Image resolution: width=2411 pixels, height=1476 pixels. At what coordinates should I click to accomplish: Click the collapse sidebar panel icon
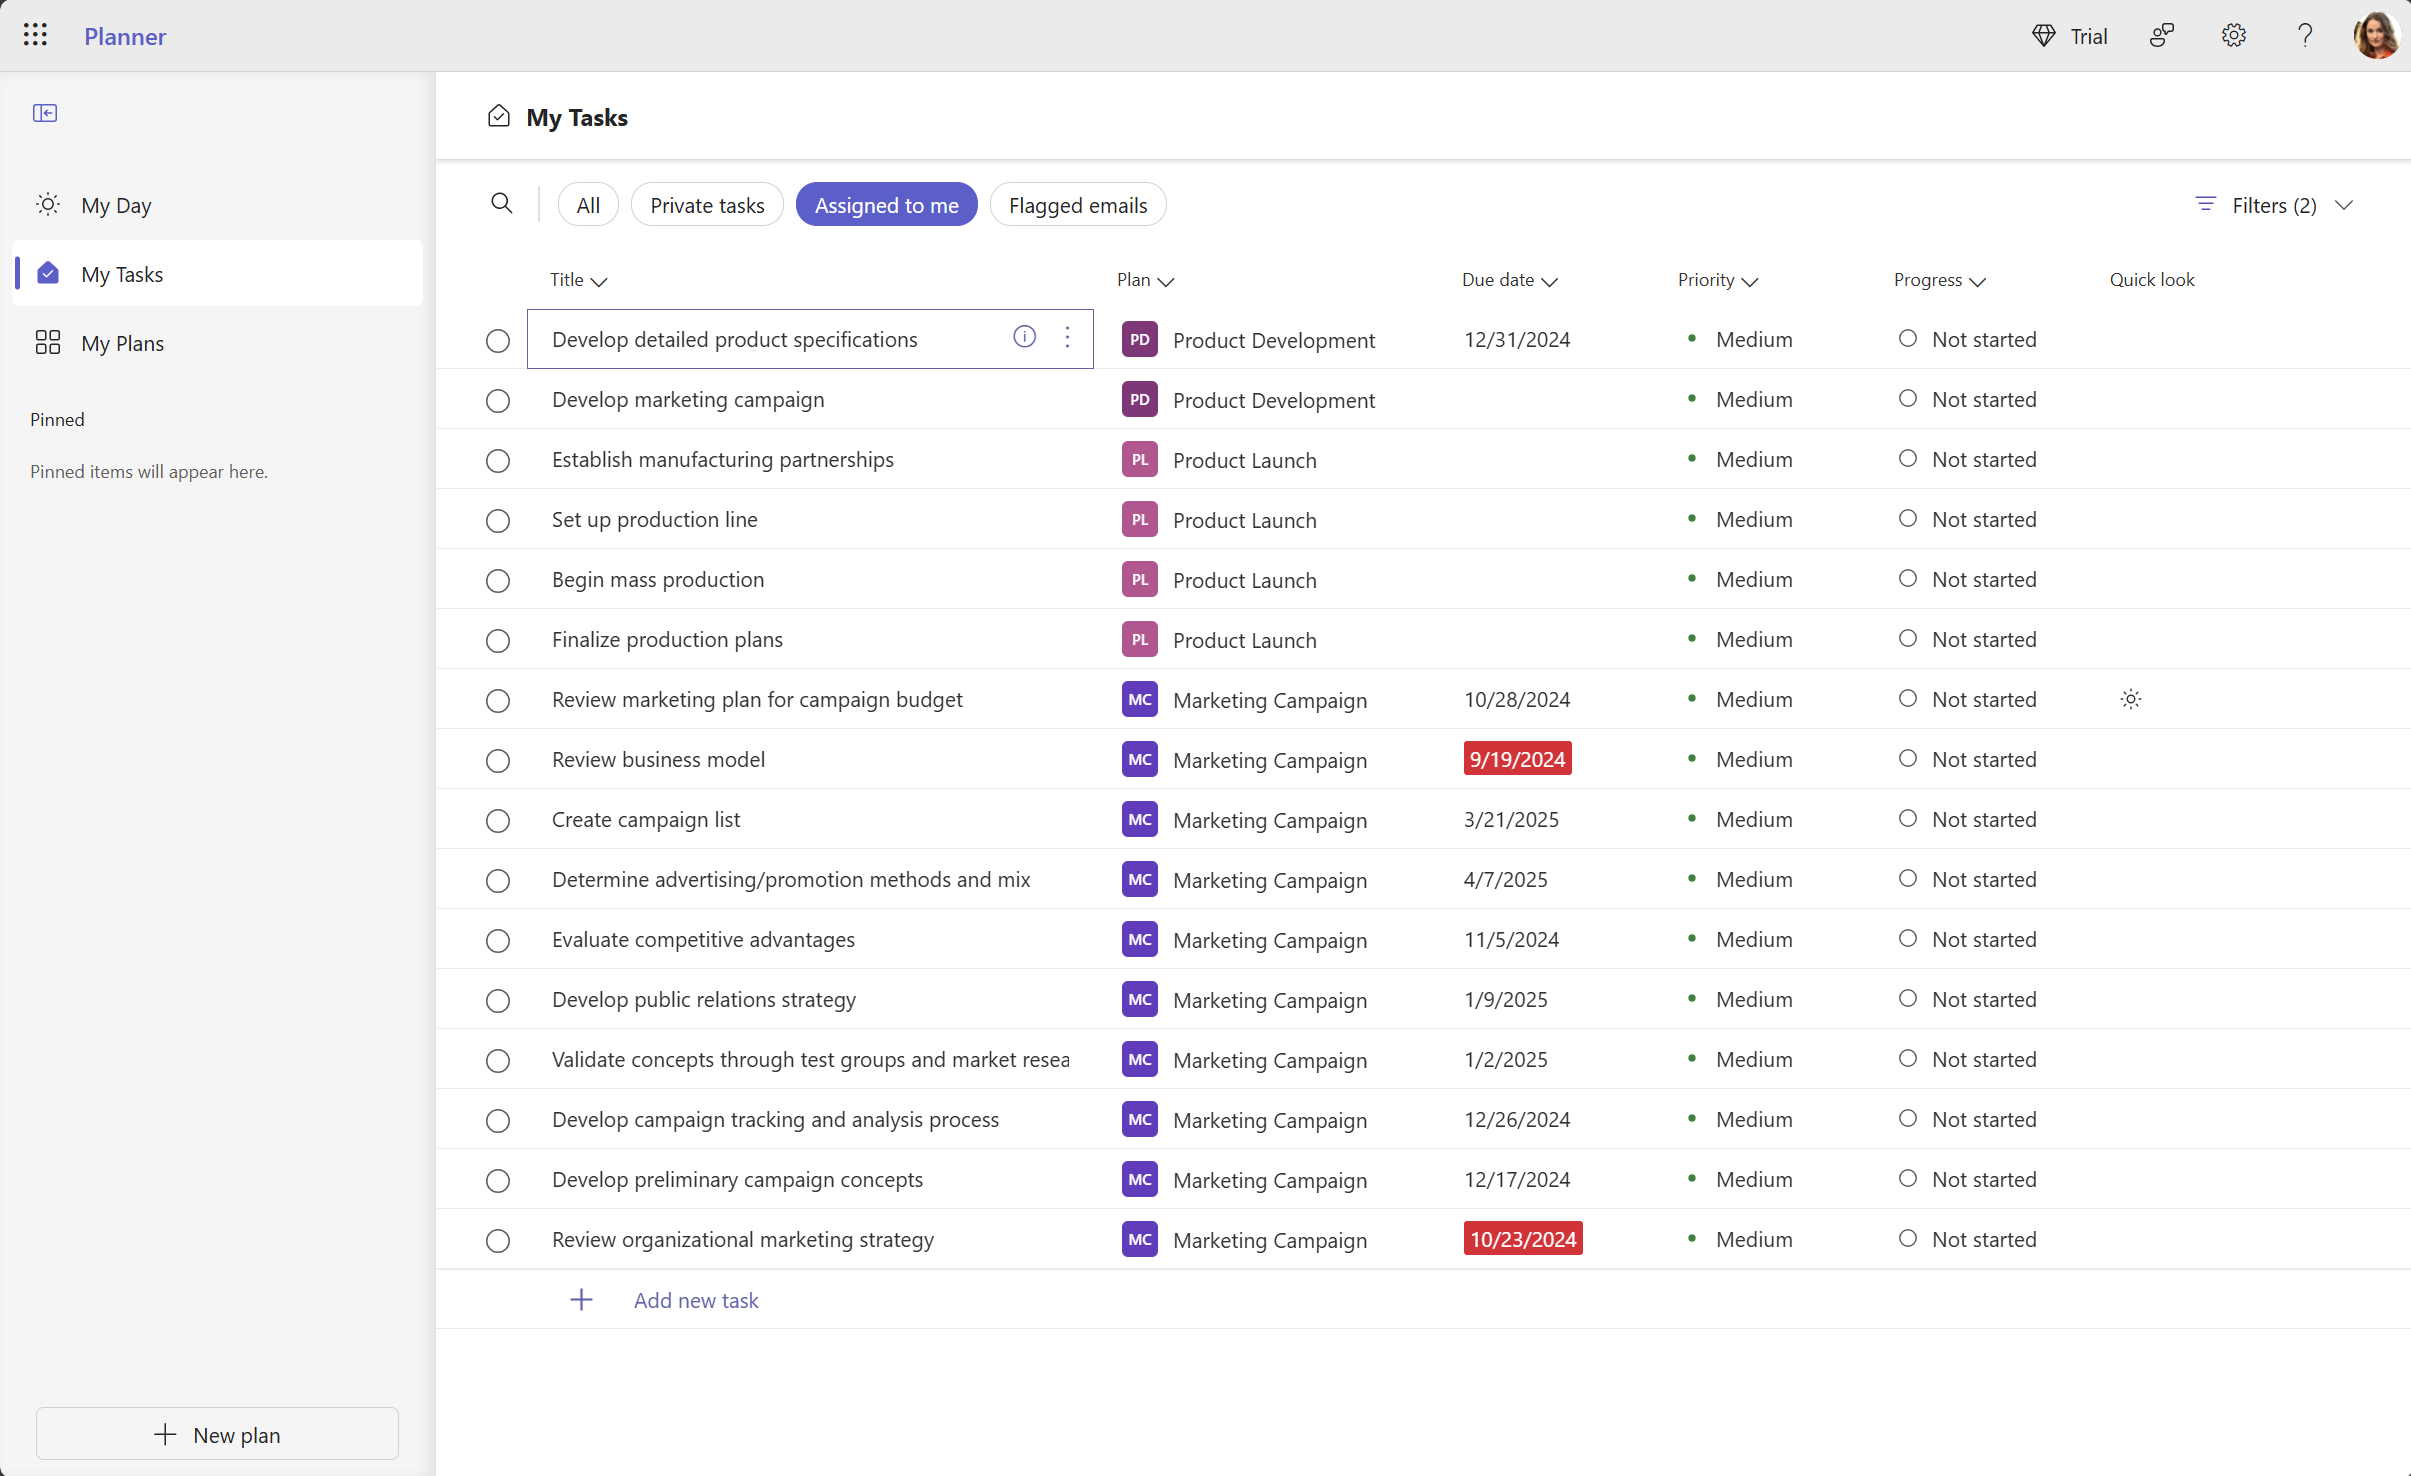45,112
